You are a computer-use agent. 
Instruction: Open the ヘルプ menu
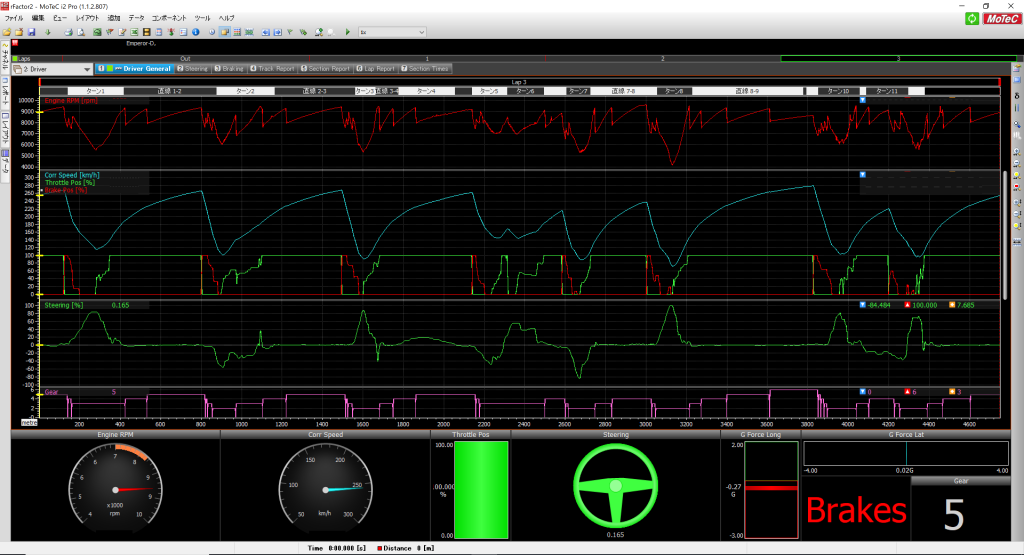[227, 18]
